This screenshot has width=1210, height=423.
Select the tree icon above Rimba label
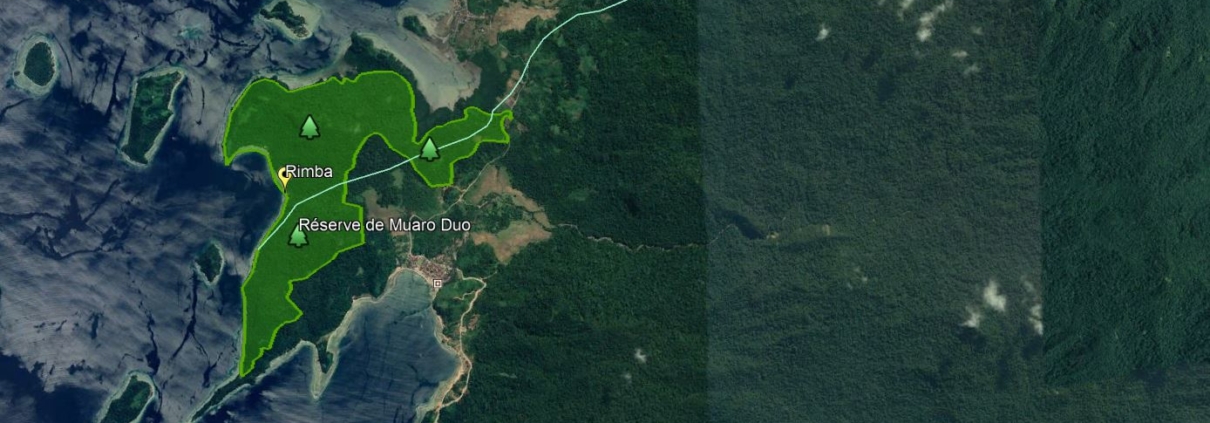(x=309, y=127)
